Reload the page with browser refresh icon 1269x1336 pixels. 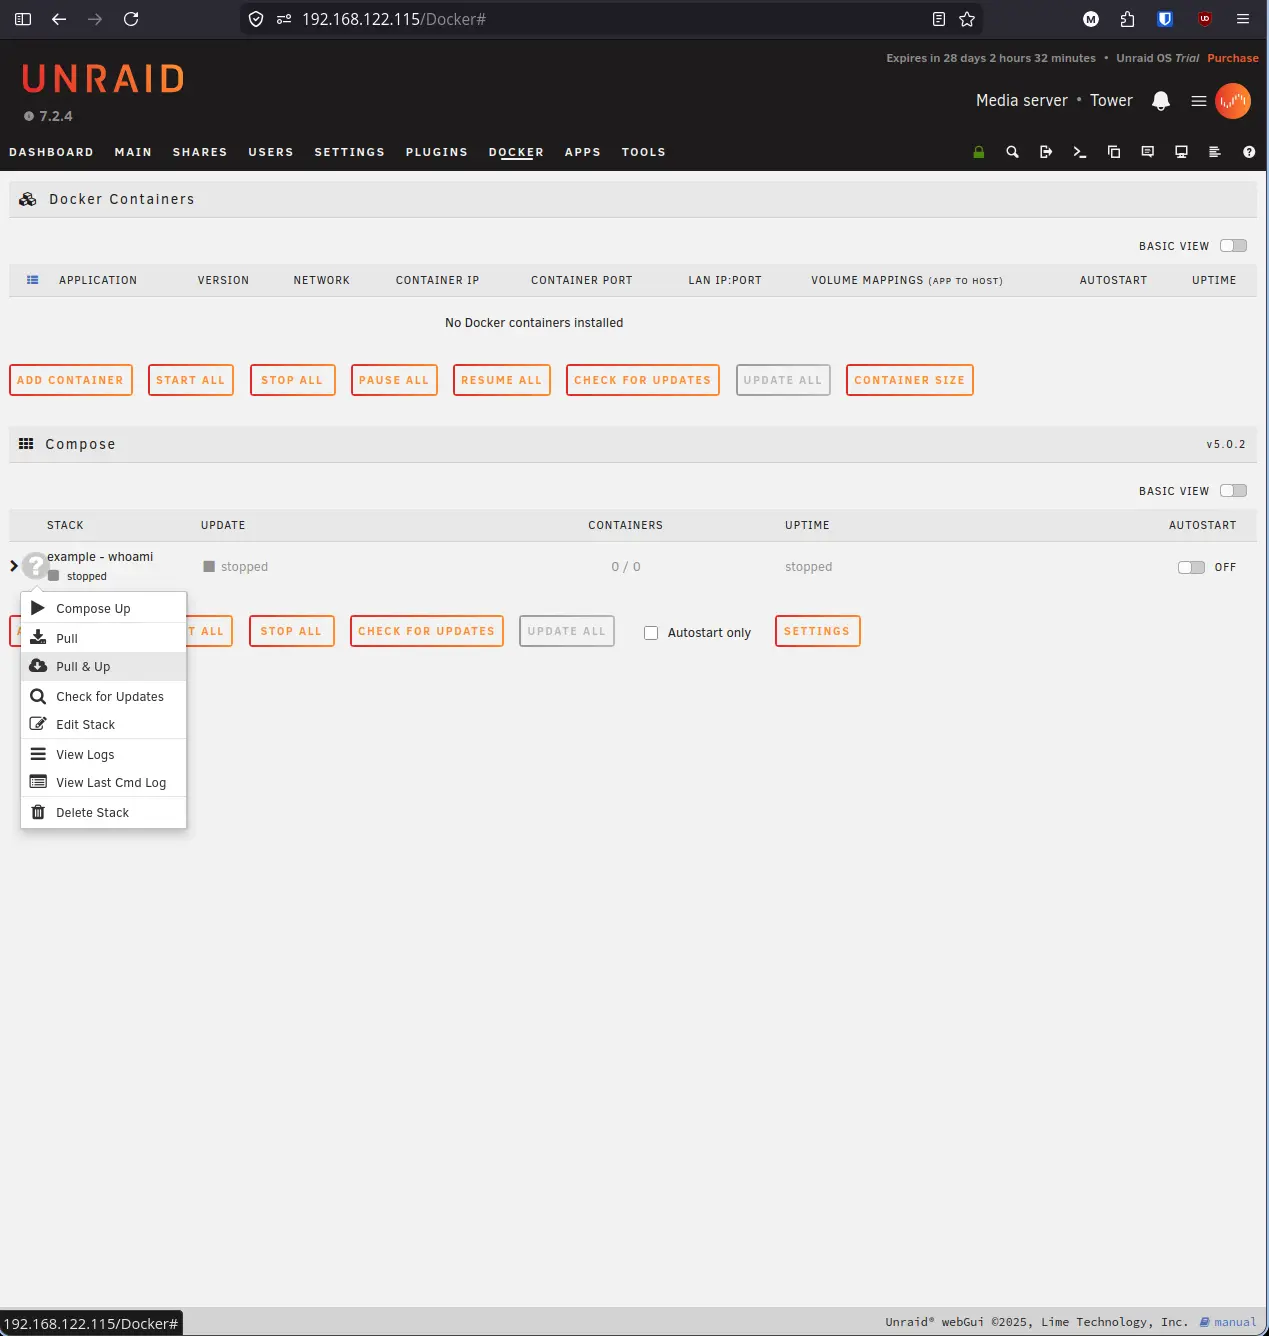point(131,19)
